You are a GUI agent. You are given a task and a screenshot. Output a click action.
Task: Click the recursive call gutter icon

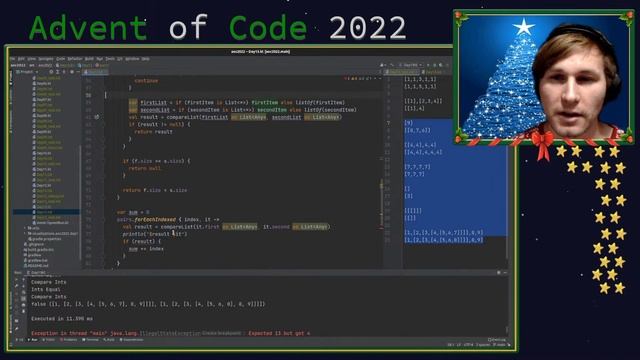[x=97, y=117]
